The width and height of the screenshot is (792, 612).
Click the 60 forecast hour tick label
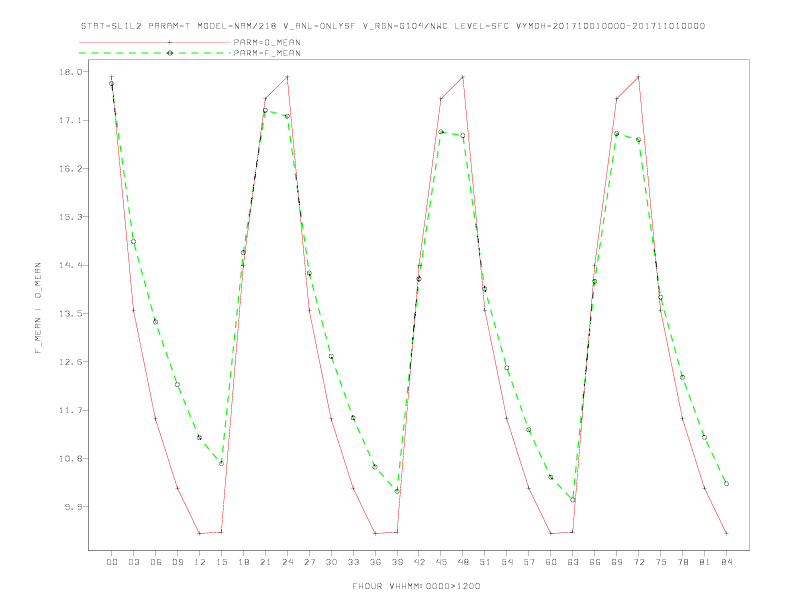(551, 562)
